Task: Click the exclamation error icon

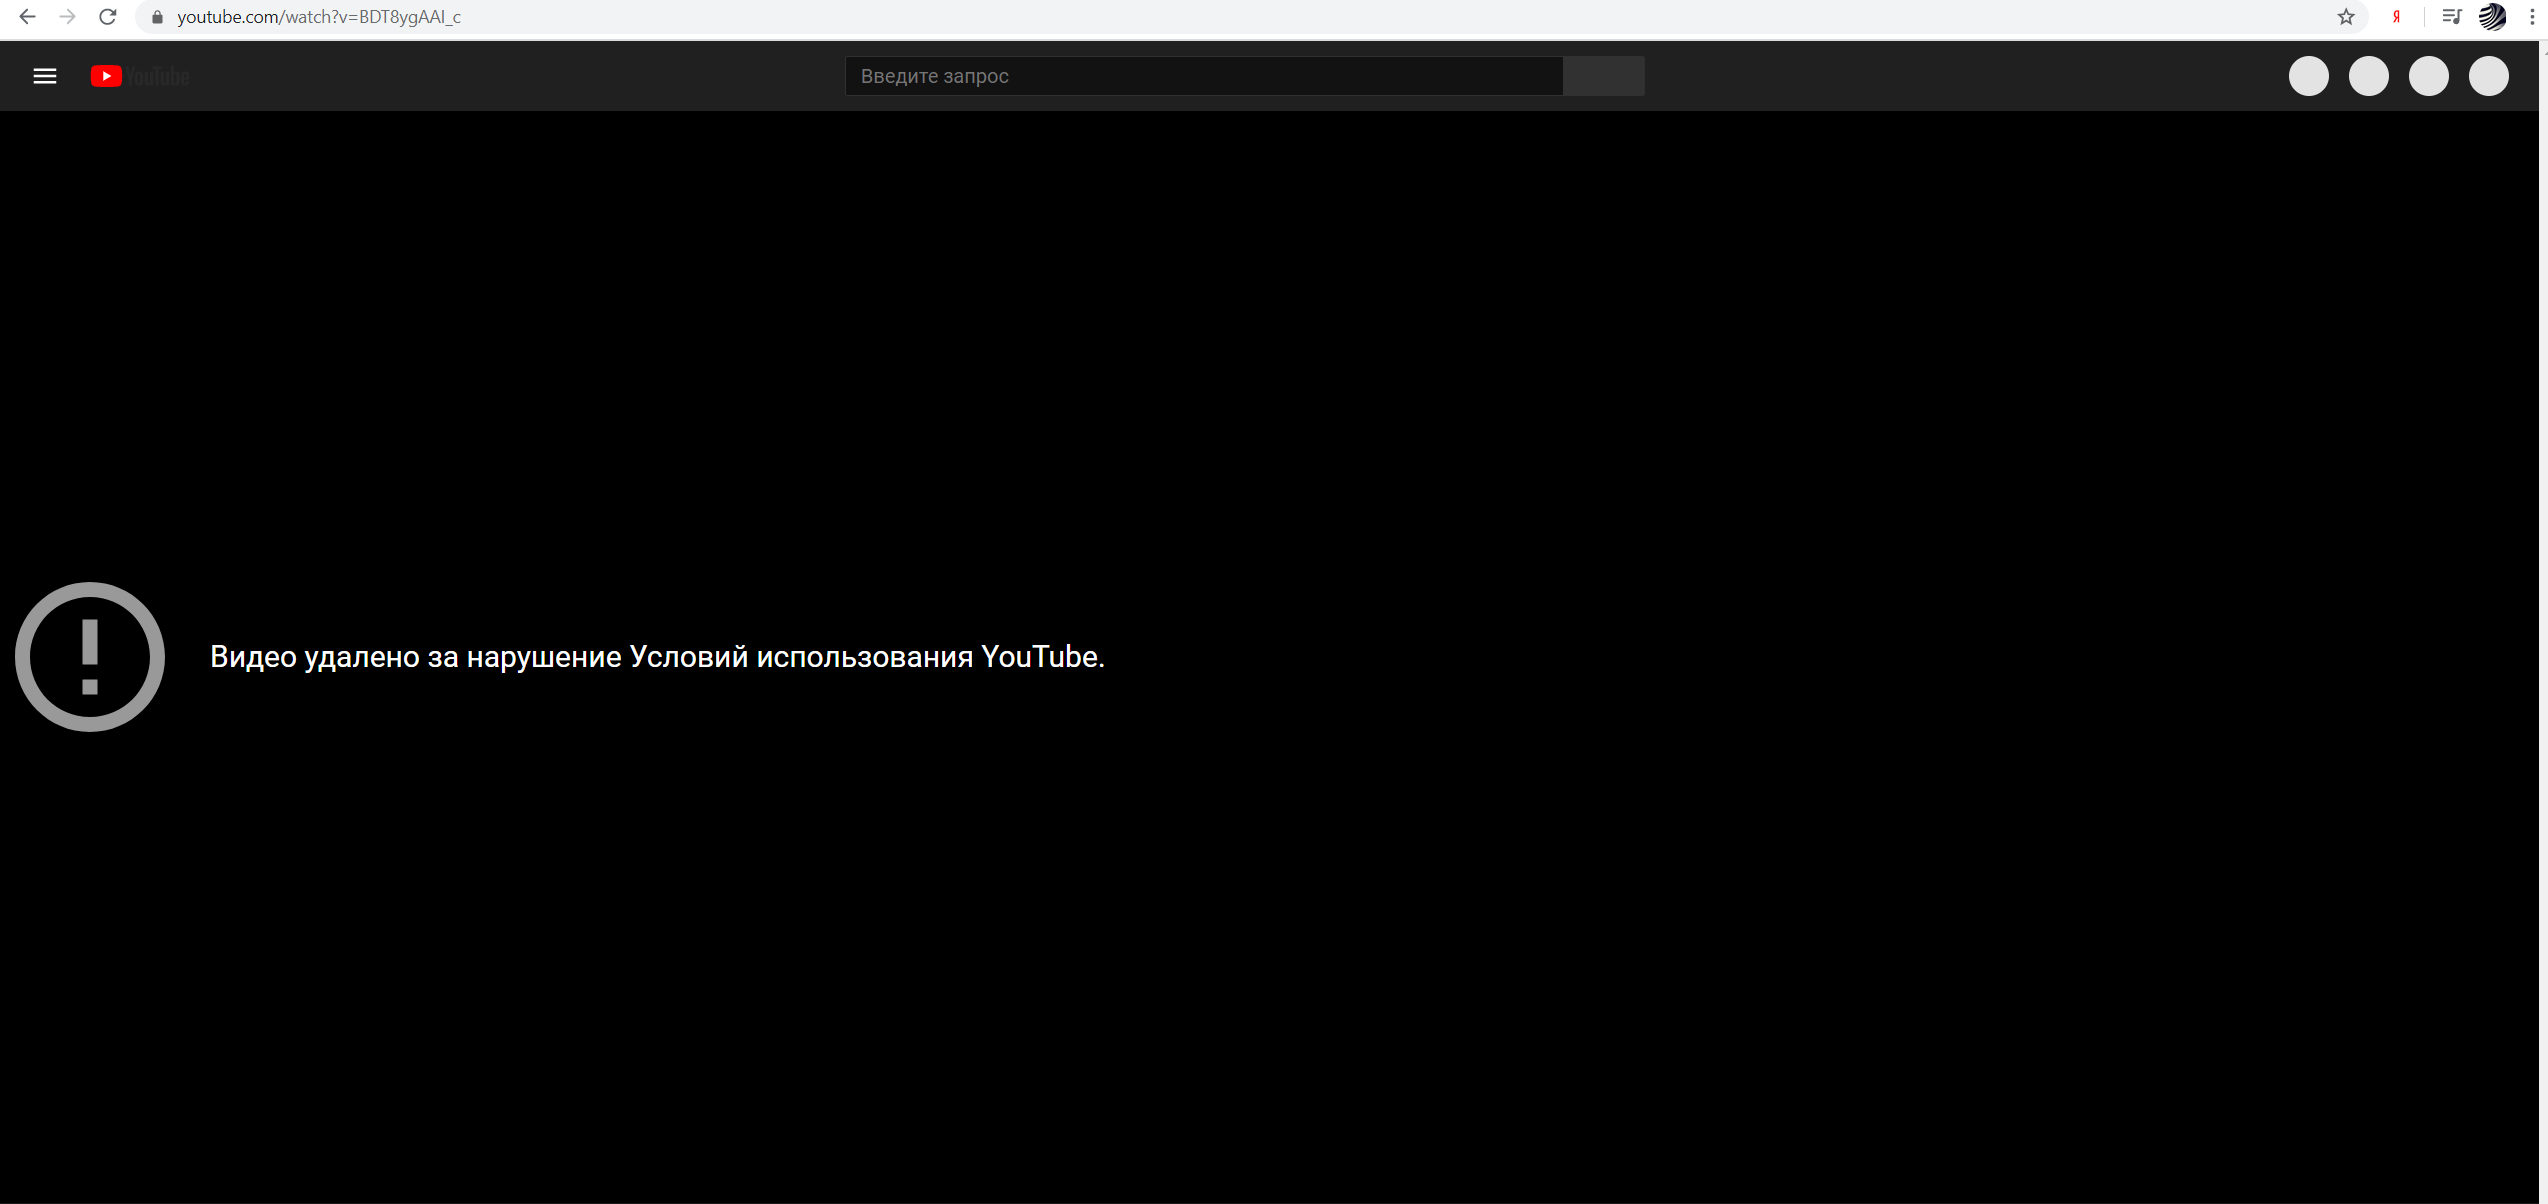Action: (90, 657)
